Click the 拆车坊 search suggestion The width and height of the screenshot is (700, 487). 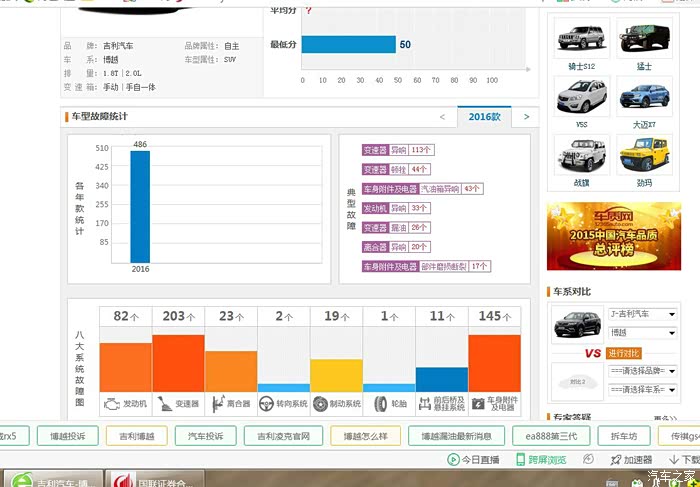624,436
